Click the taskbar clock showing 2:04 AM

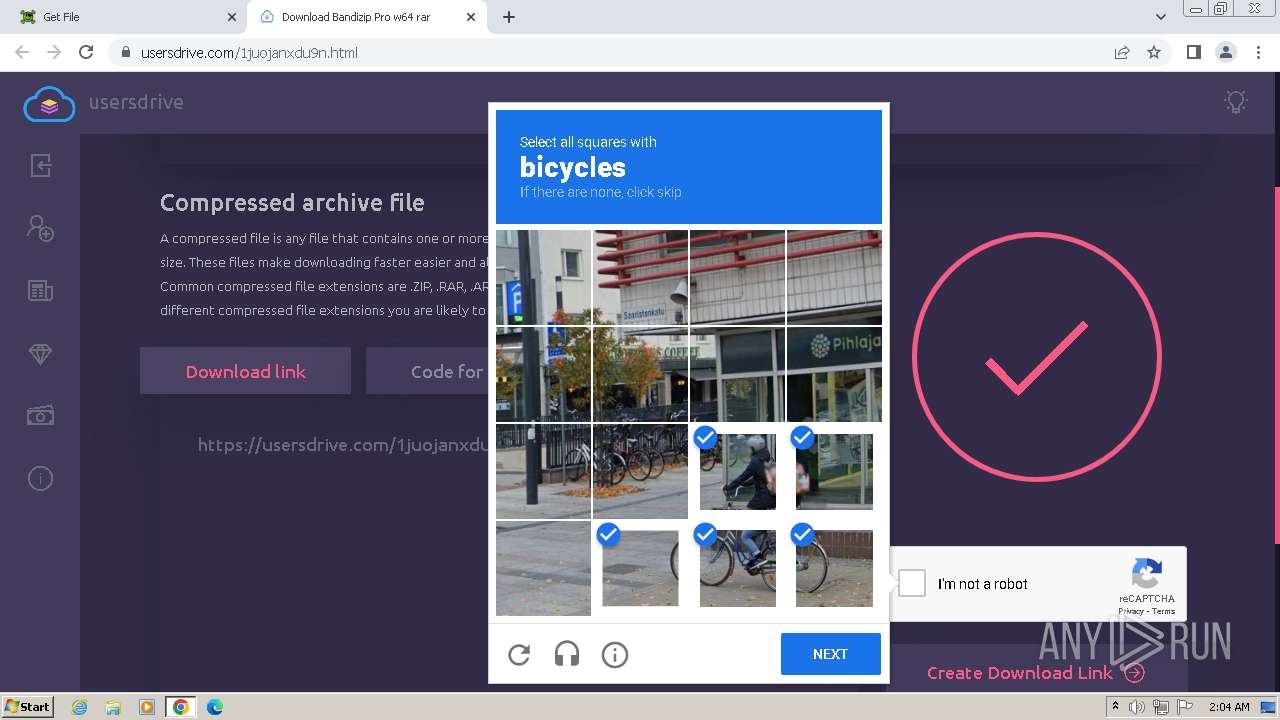1229,707
